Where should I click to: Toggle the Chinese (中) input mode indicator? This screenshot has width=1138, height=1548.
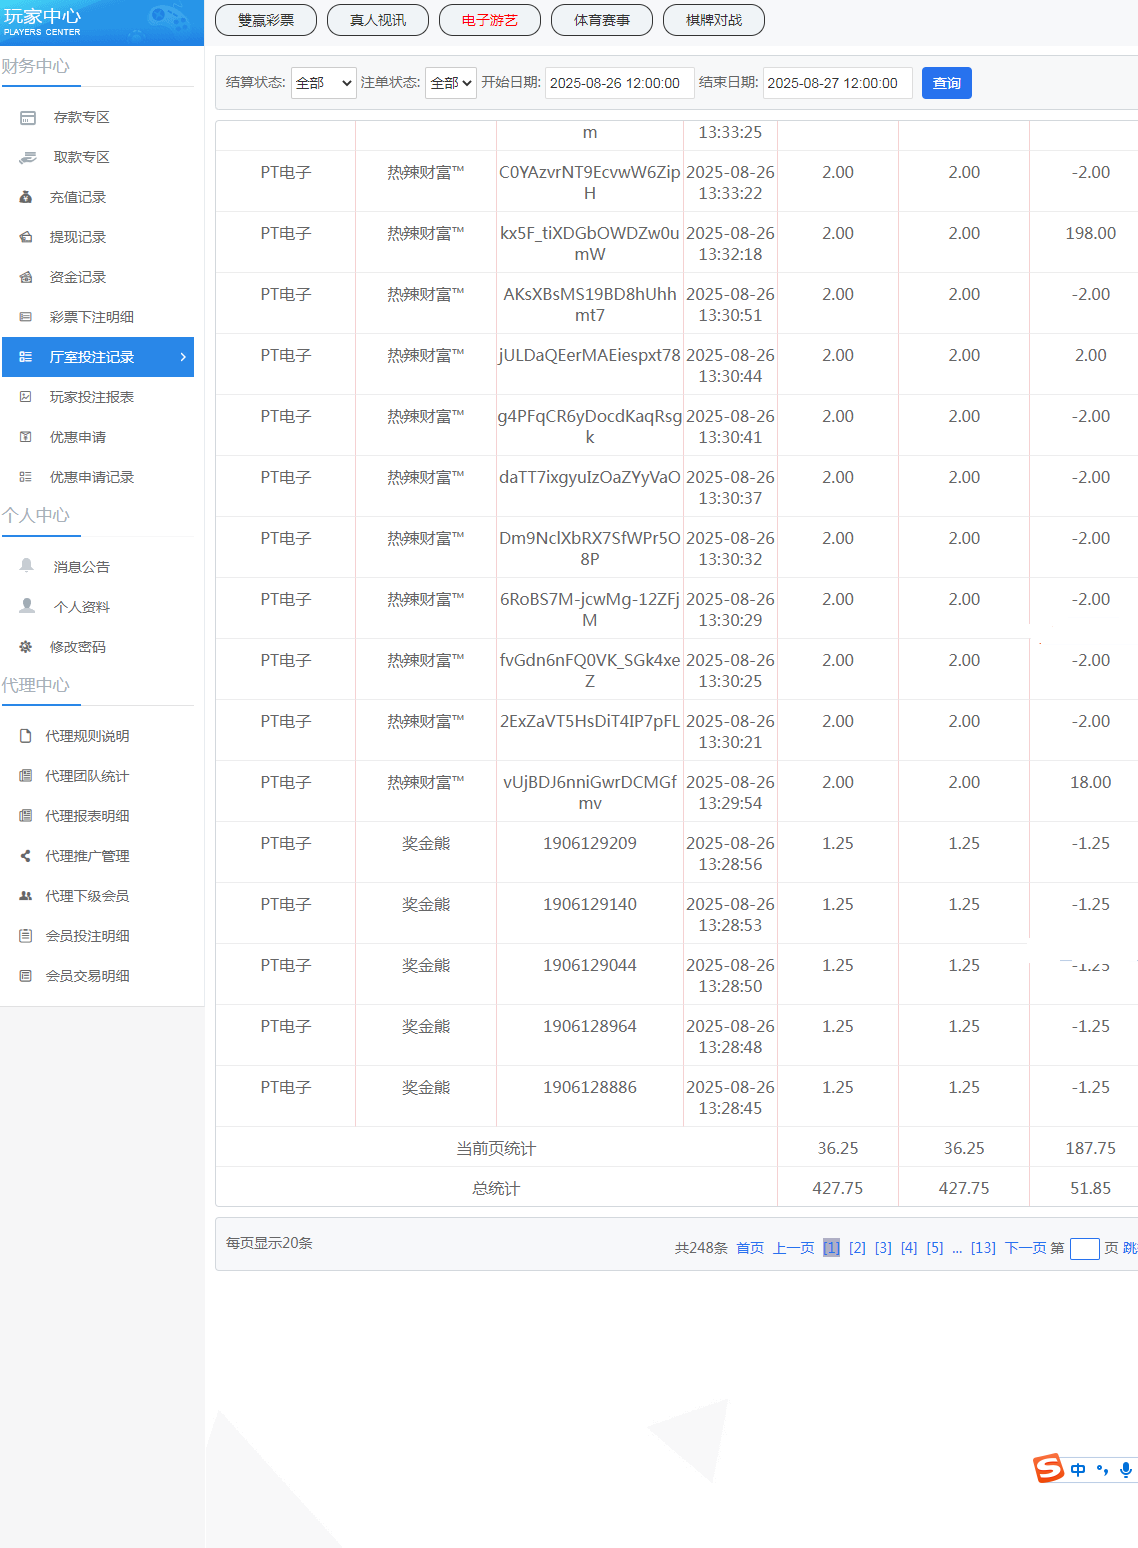[1078, 1469]
